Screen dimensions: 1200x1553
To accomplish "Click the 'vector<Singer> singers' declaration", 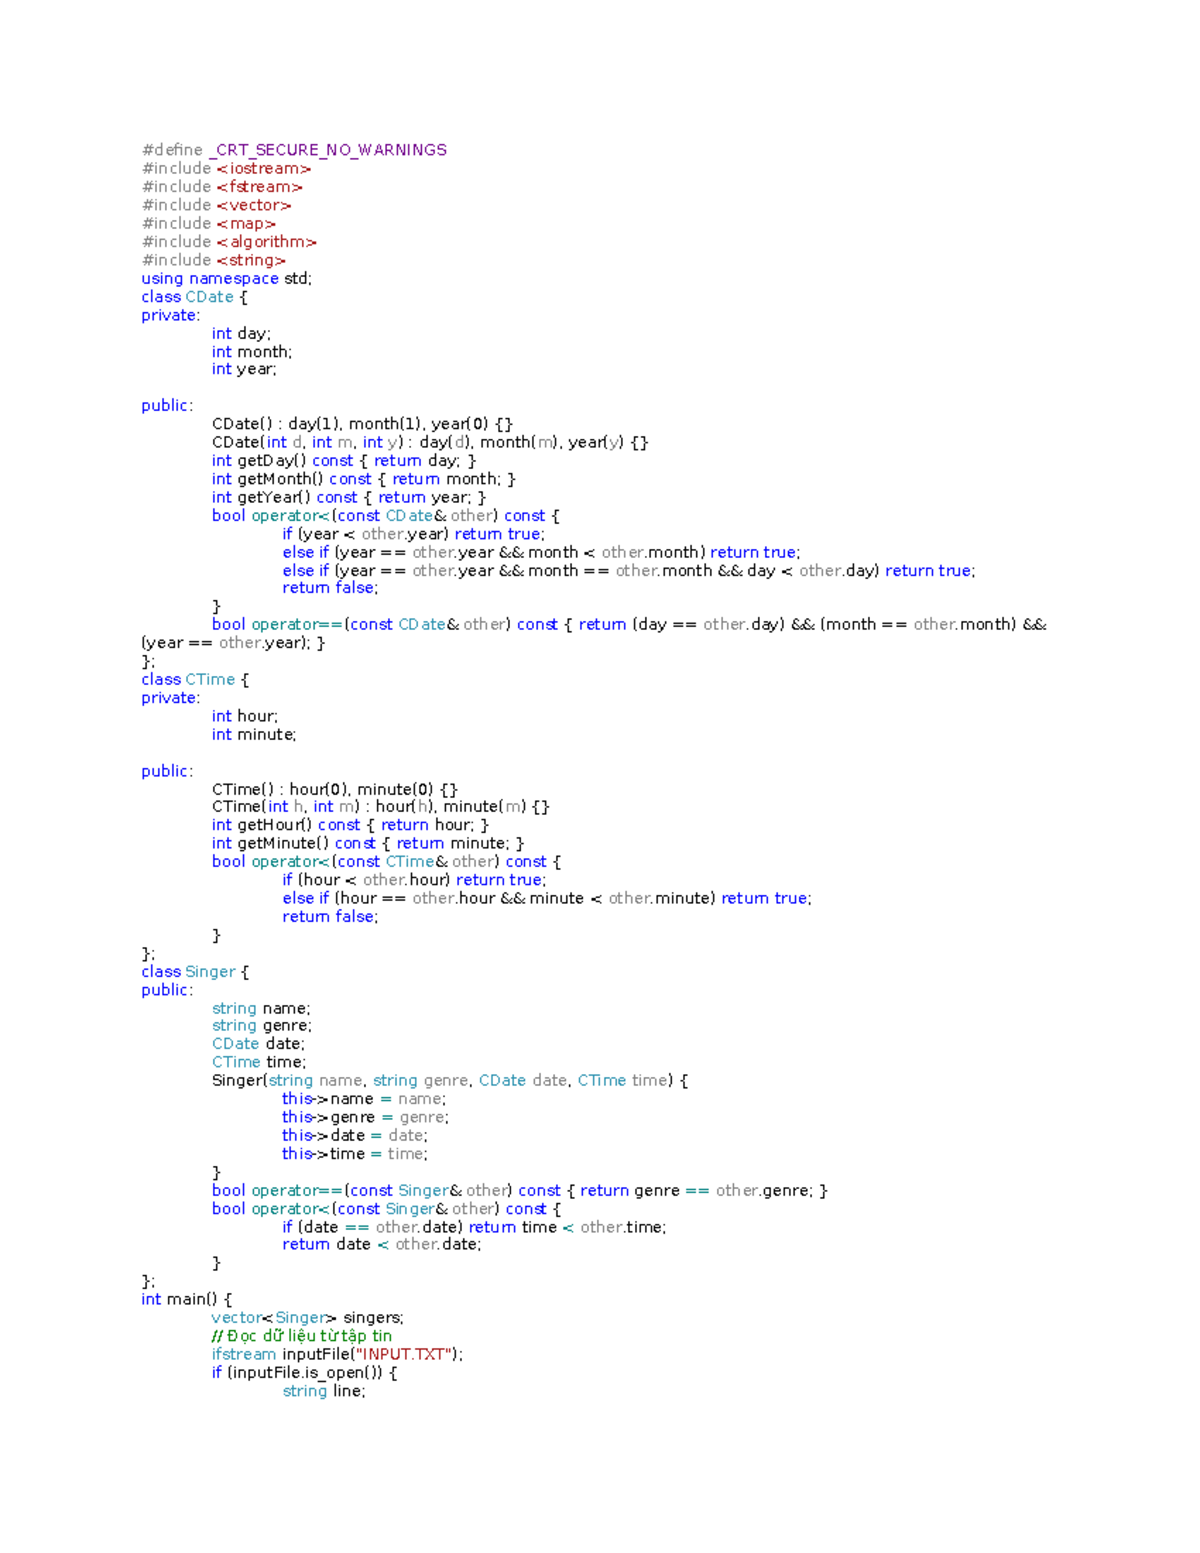I will click(307, 1318).
